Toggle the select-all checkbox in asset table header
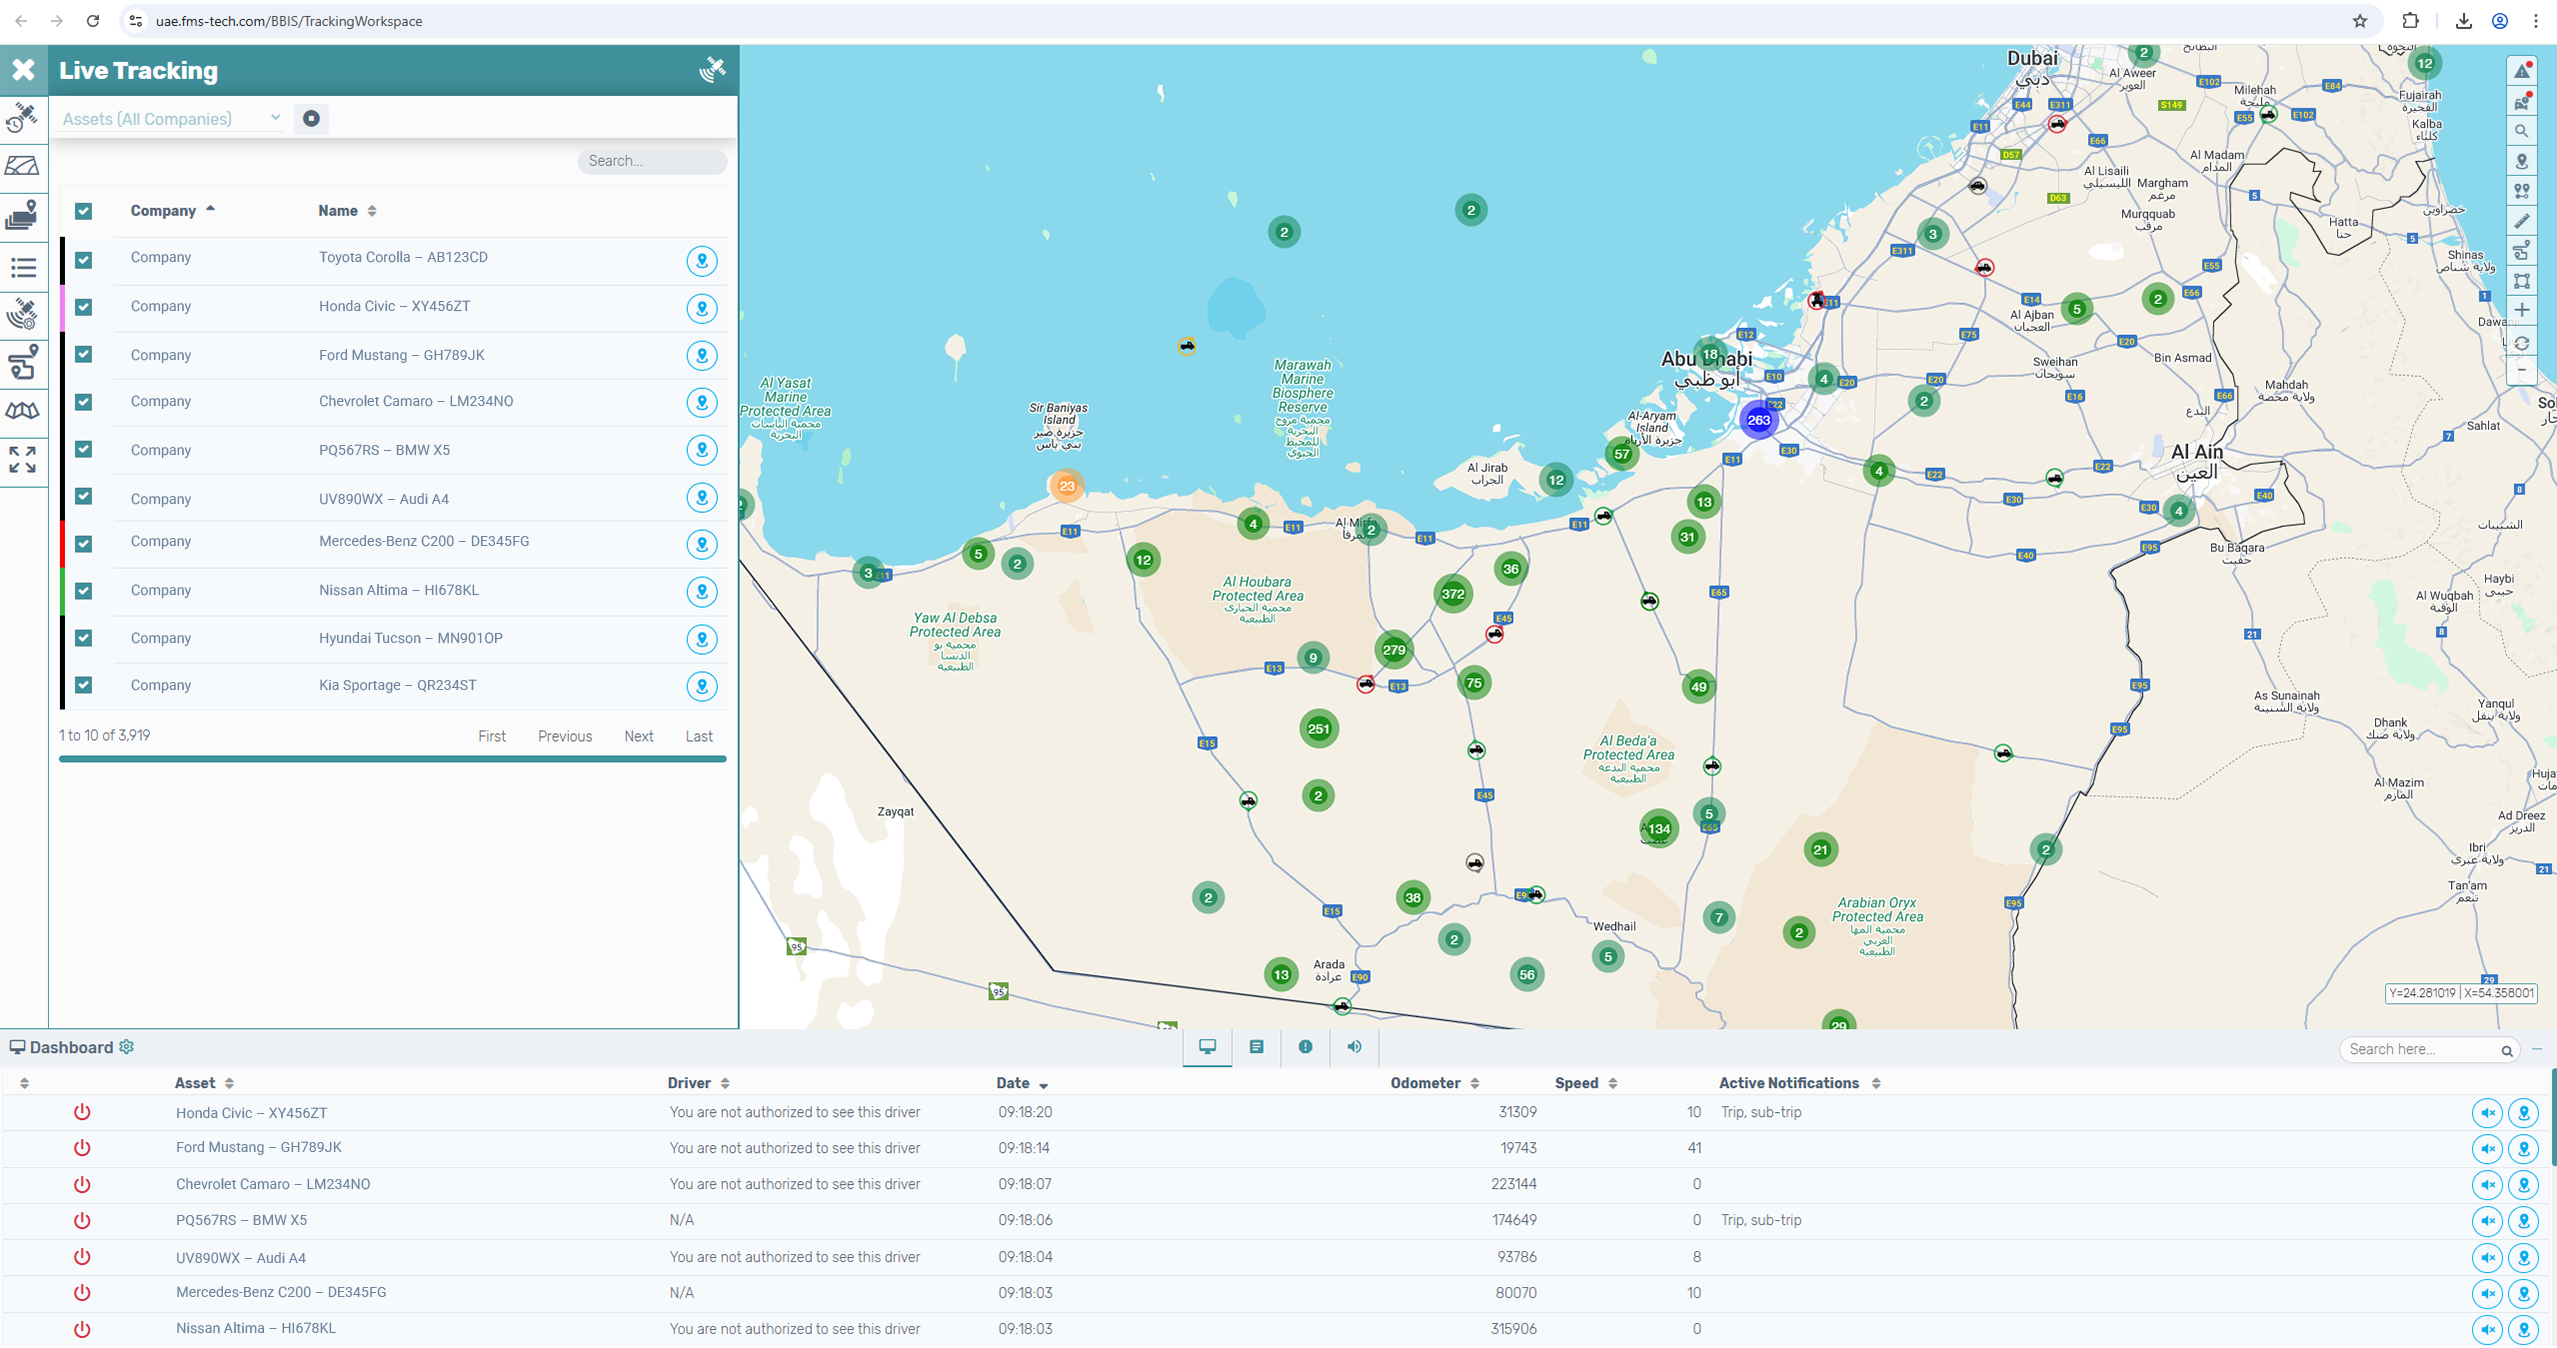 coord(84,211)
